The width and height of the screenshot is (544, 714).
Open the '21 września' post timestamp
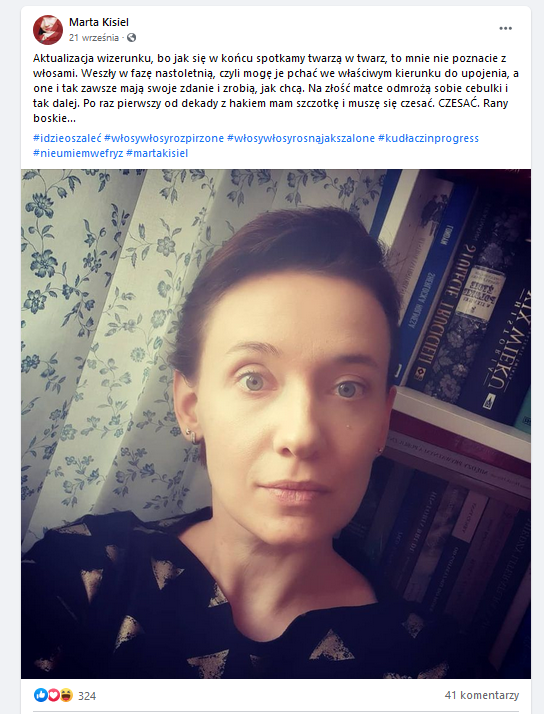coord(94,38)
